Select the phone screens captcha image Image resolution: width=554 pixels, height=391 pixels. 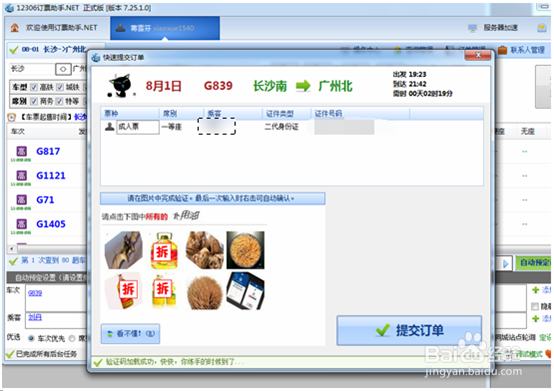(245, 291)
